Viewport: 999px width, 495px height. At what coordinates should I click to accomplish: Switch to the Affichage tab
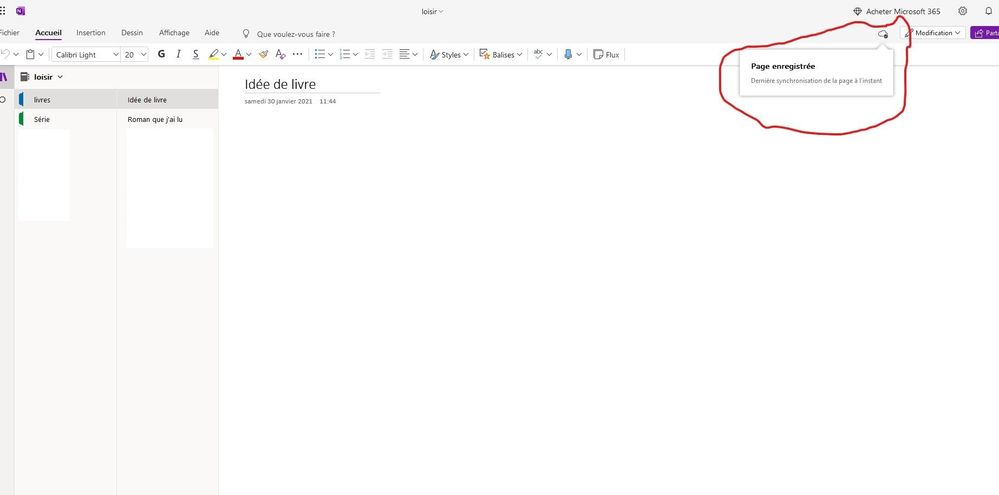(174, 32)
